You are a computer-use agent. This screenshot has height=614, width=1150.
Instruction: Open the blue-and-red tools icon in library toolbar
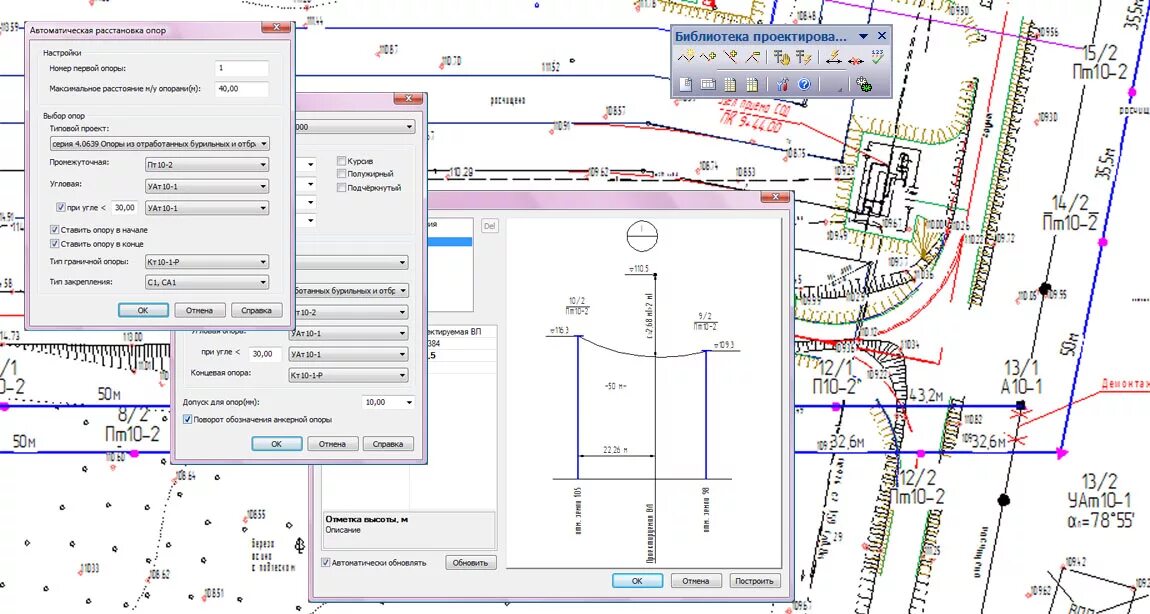(x=782, y=84)
